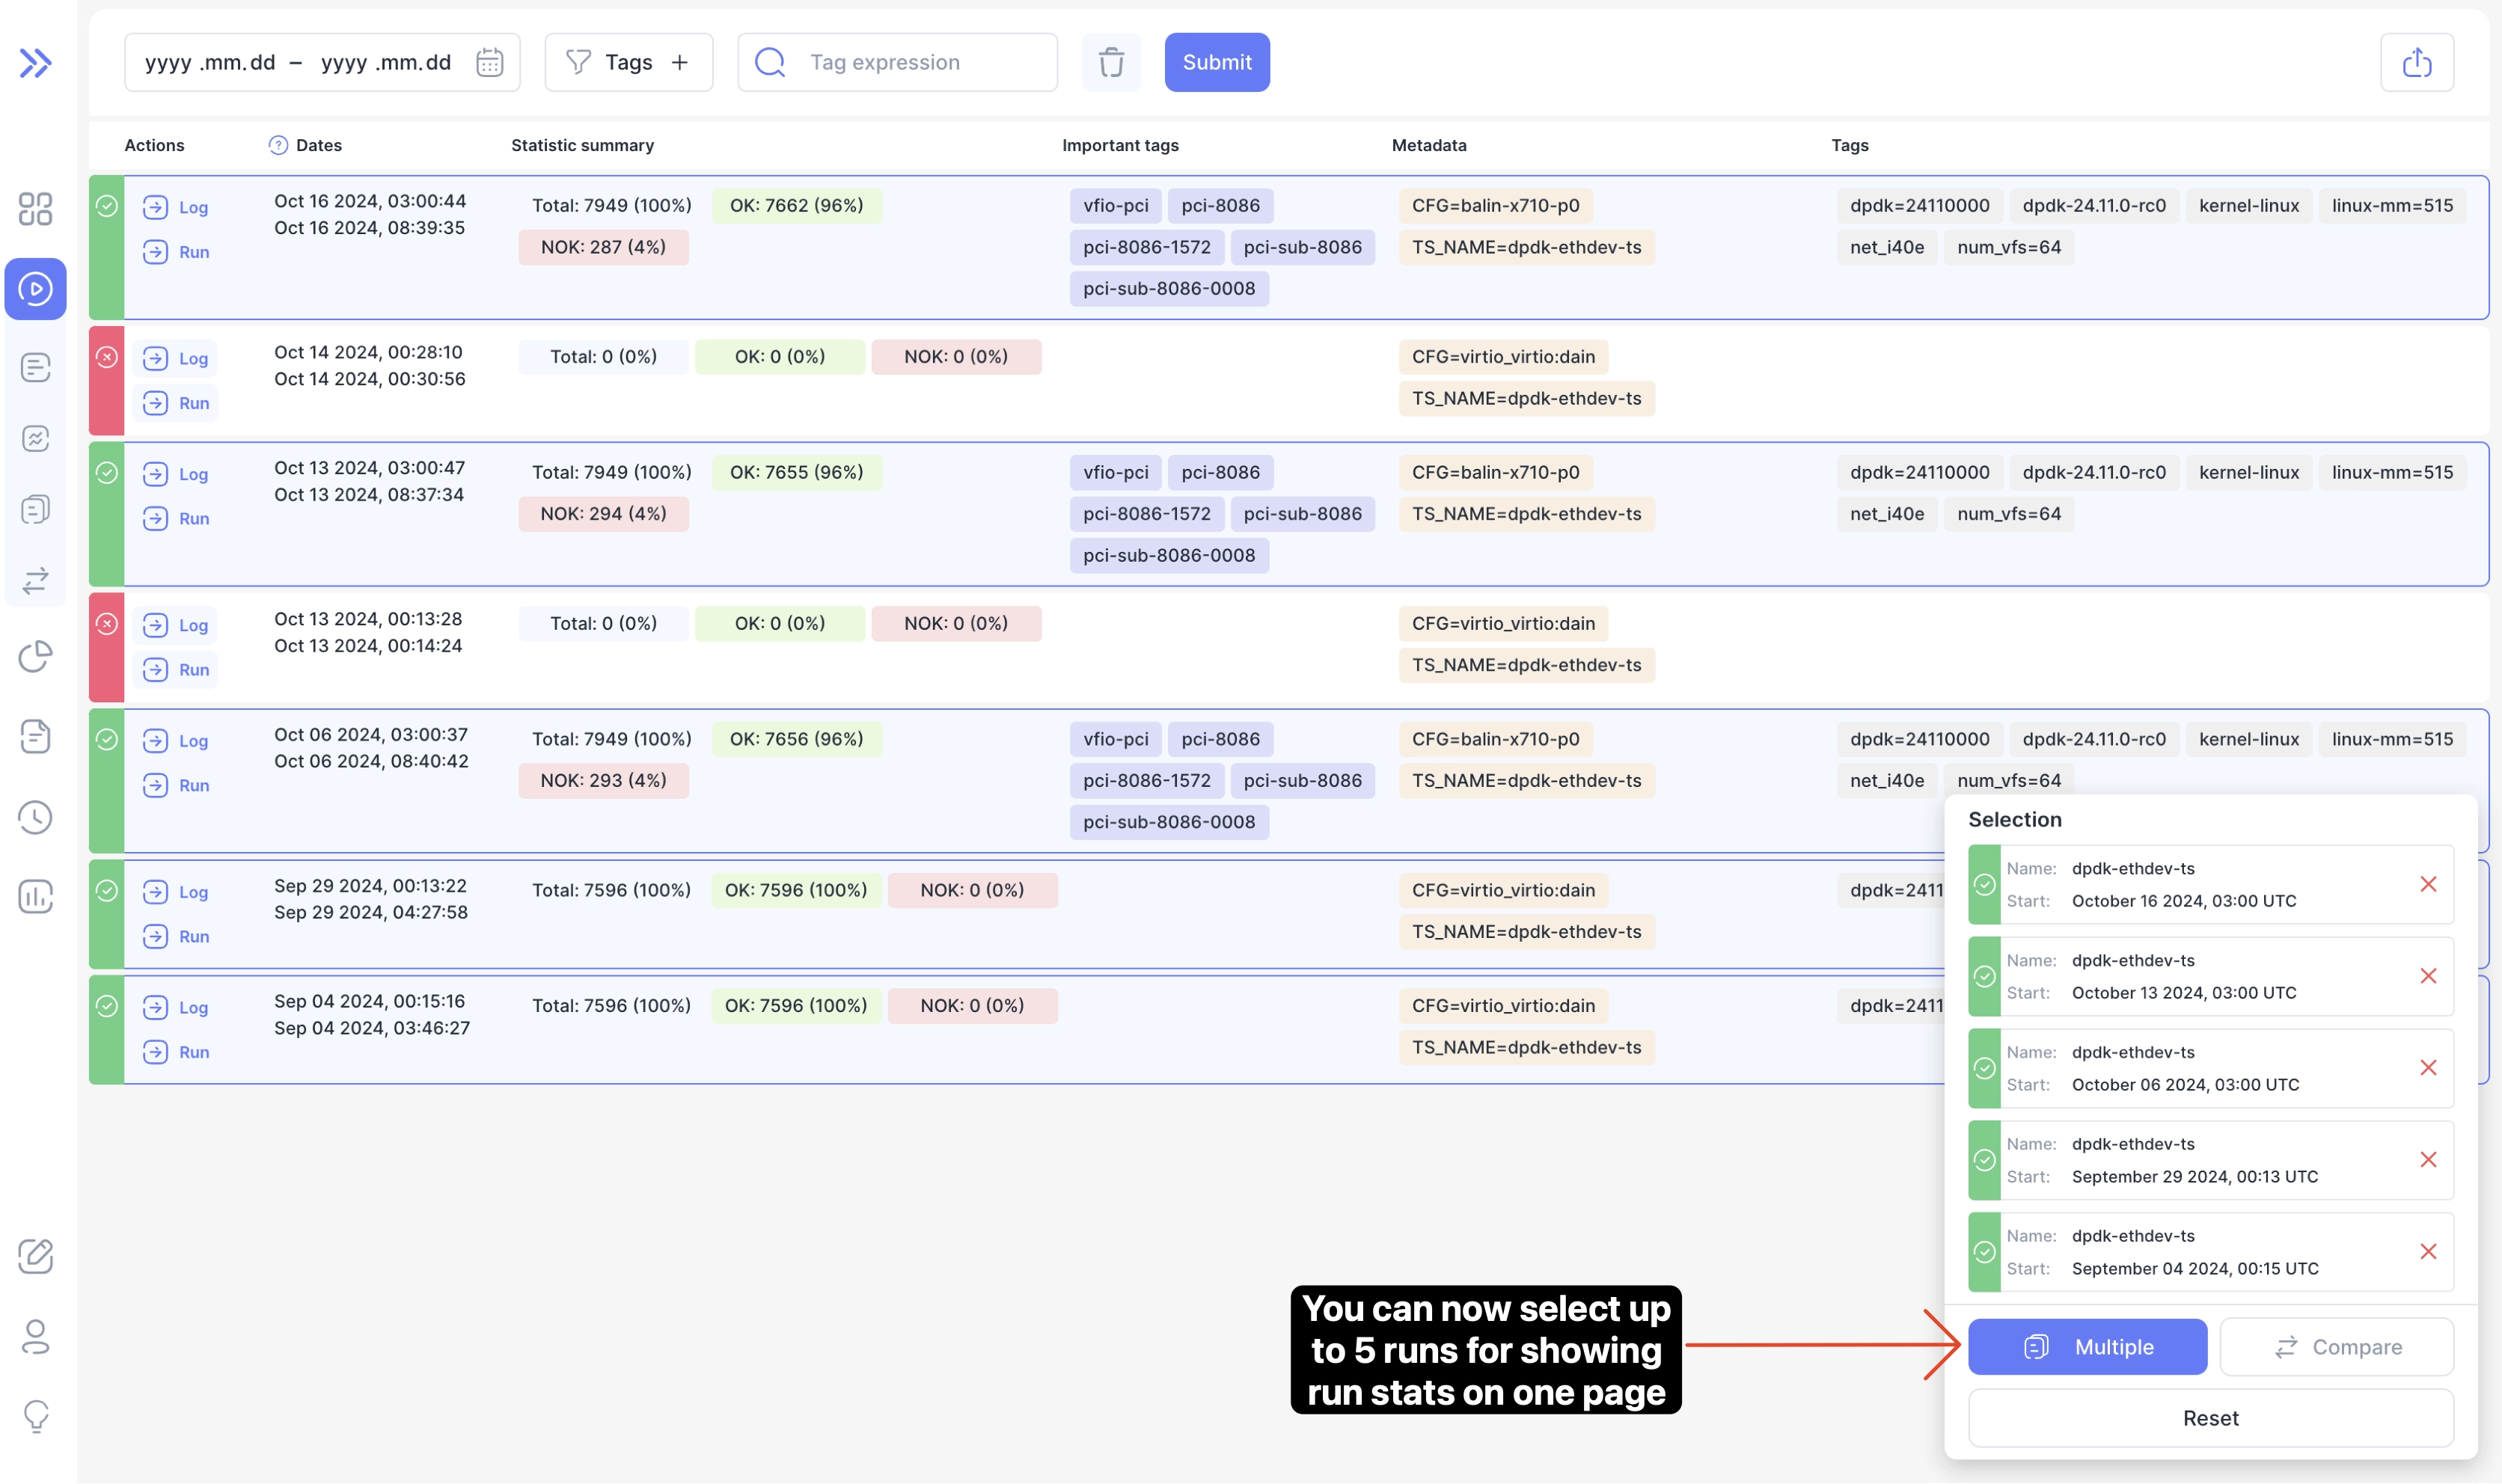The image size is (2502, 1484).
Task: Expand the sidebar with double-chevron icon
Action: point(35,63)
